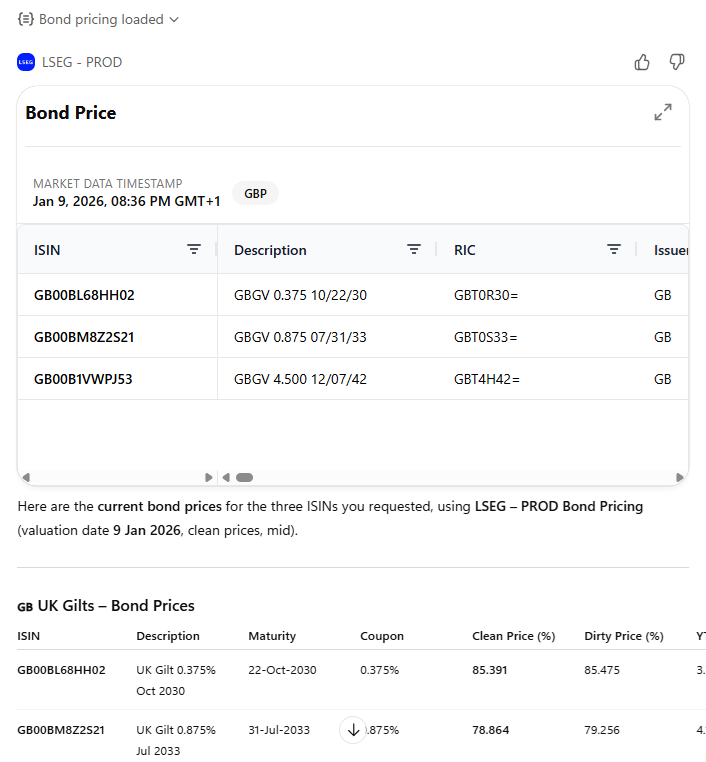
Task: Click the scroll-to-bottom down arrow button
Action: 353,729
